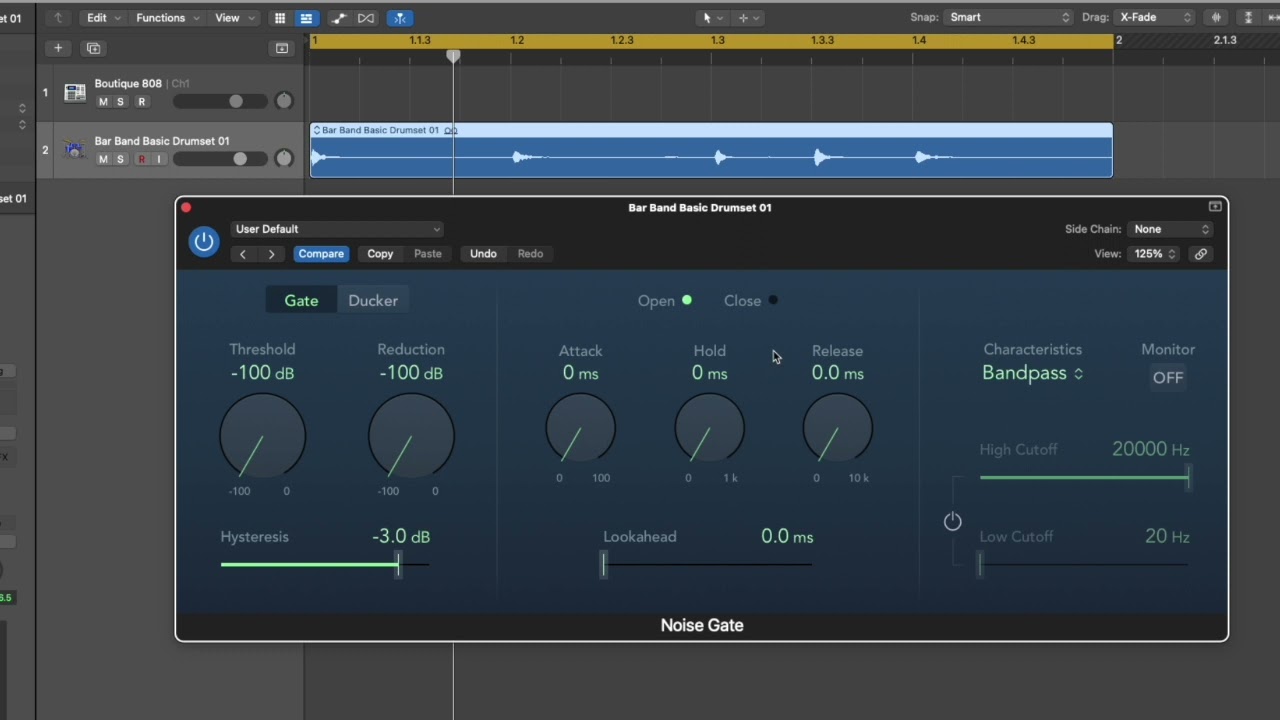This screenshot has width=1280, height=720.
Task: Click the up arrow hierarchy icon
Action: [58, 18]
